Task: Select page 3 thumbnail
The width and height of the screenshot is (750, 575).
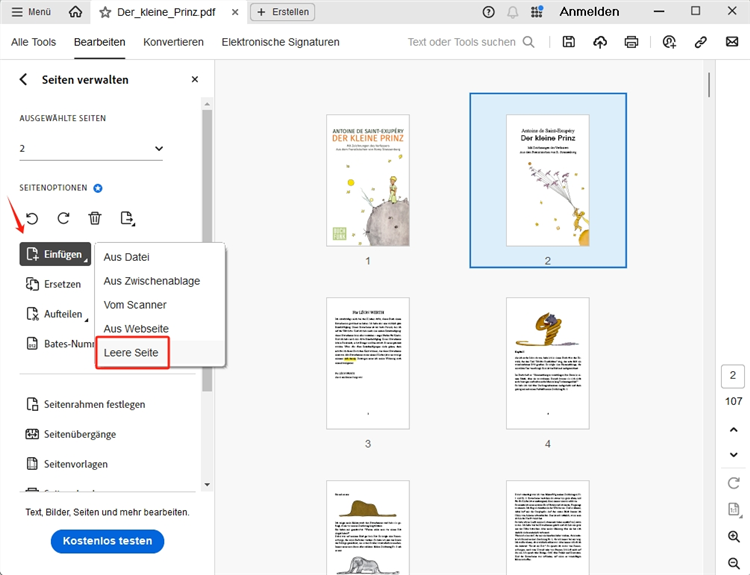Action: tap(368, 364)
